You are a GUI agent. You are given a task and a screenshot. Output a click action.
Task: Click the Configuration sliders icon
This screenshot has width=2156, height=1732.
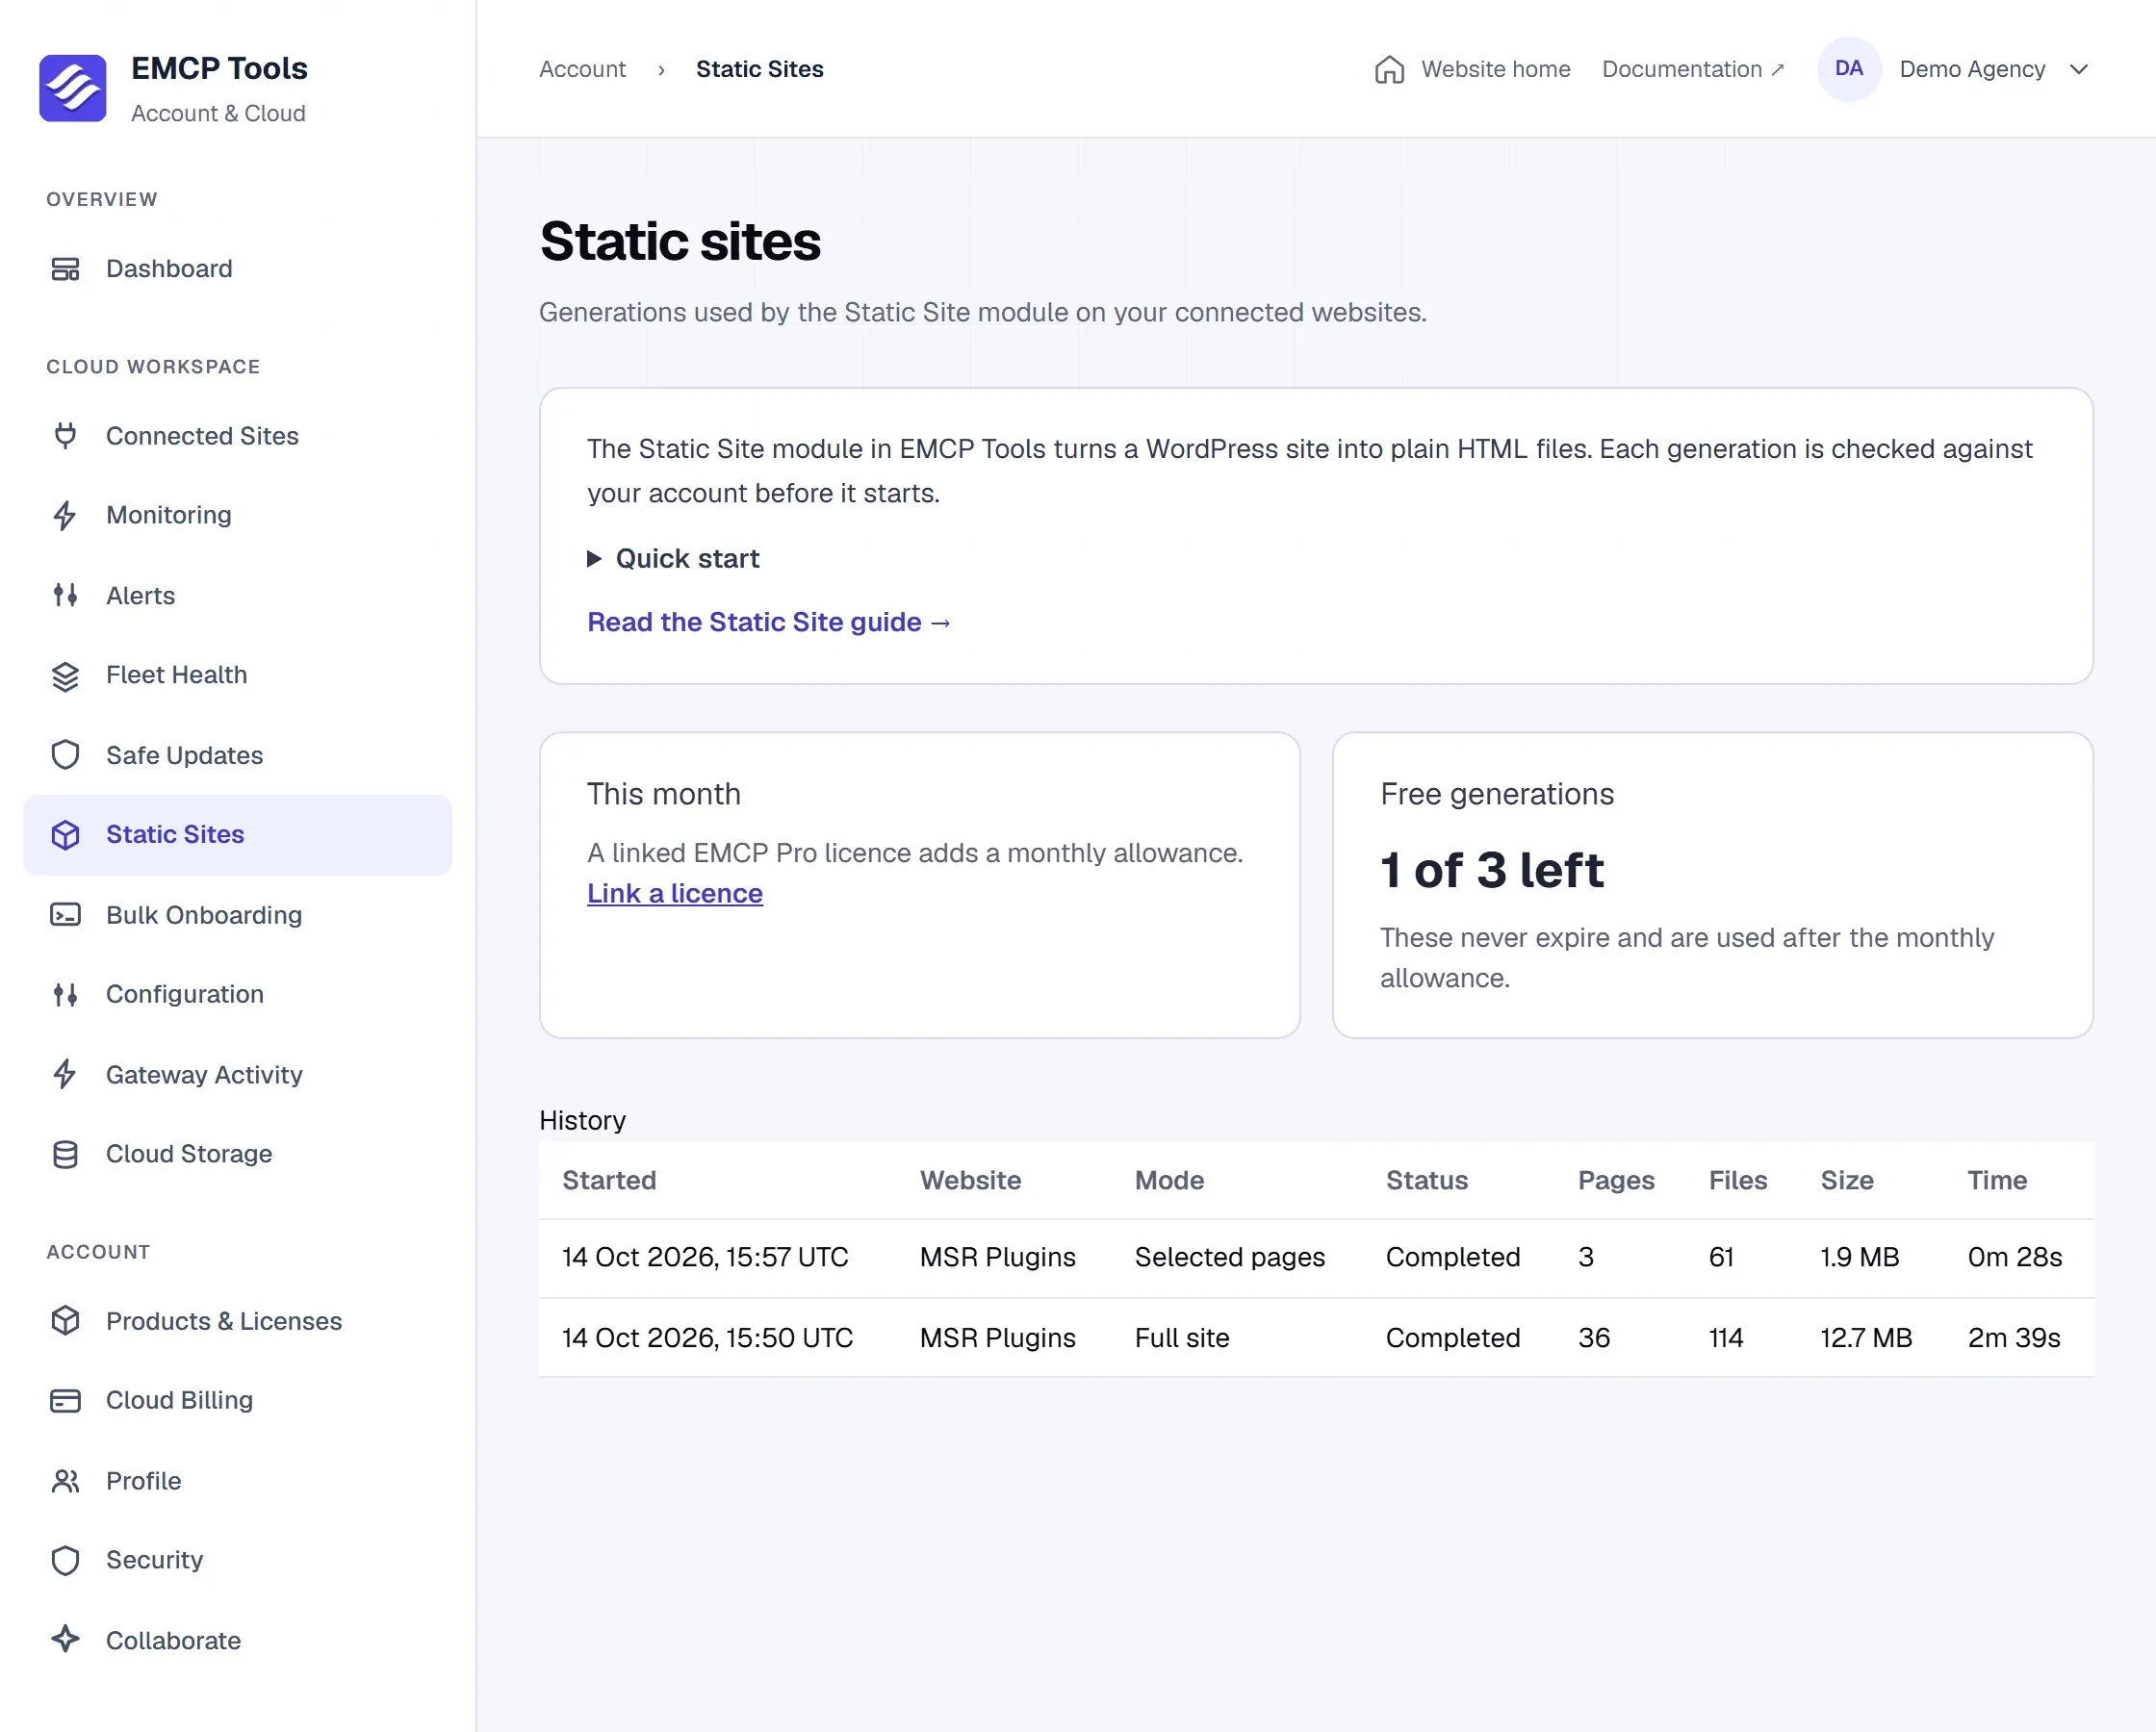coord(65,994)
